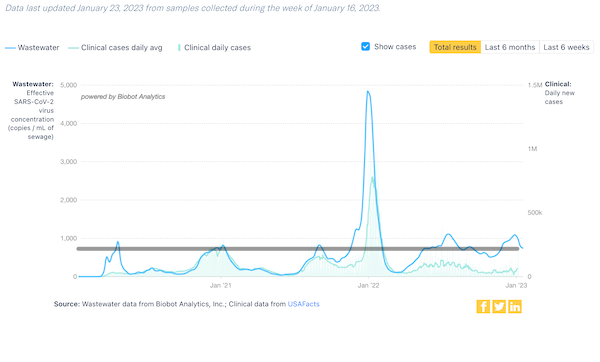Click the gray horizontal reference line
The image size is (600, 362).
tap(298, 249)
